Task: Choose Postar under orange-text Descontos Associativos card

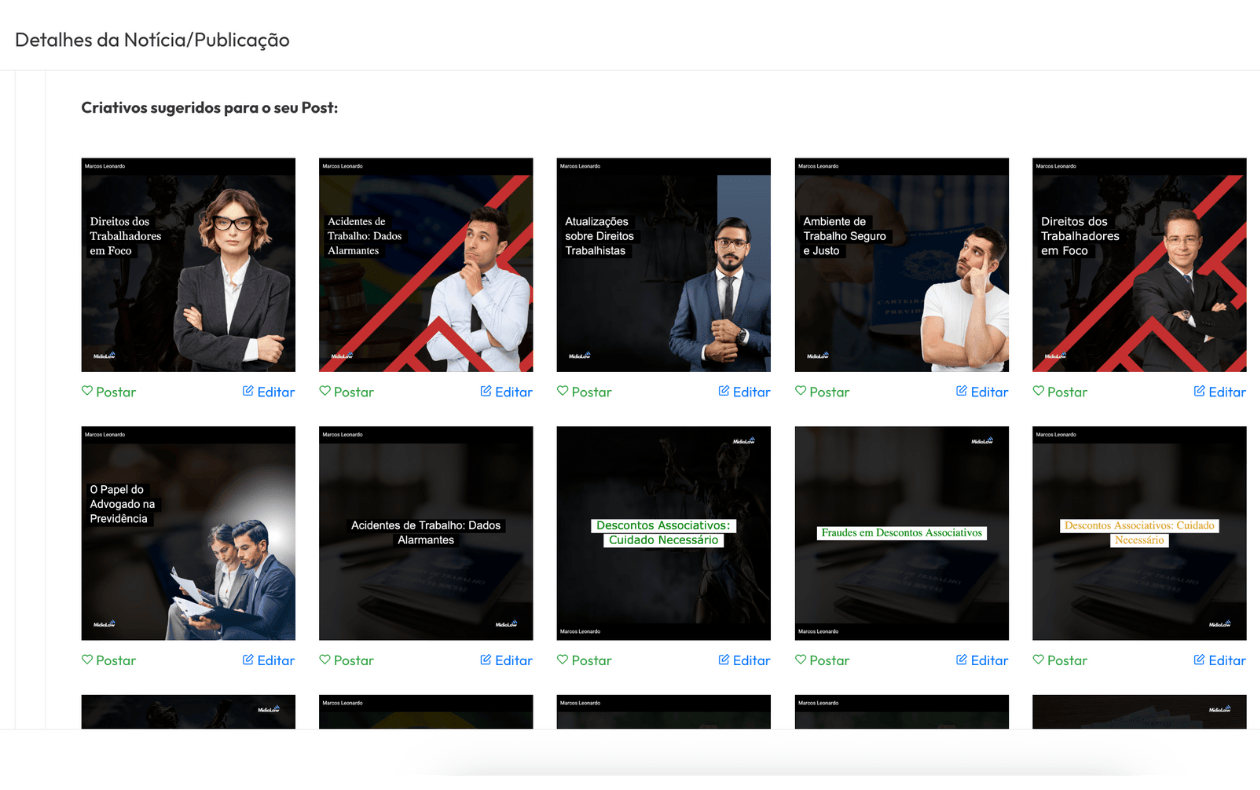Action: 1060,660
